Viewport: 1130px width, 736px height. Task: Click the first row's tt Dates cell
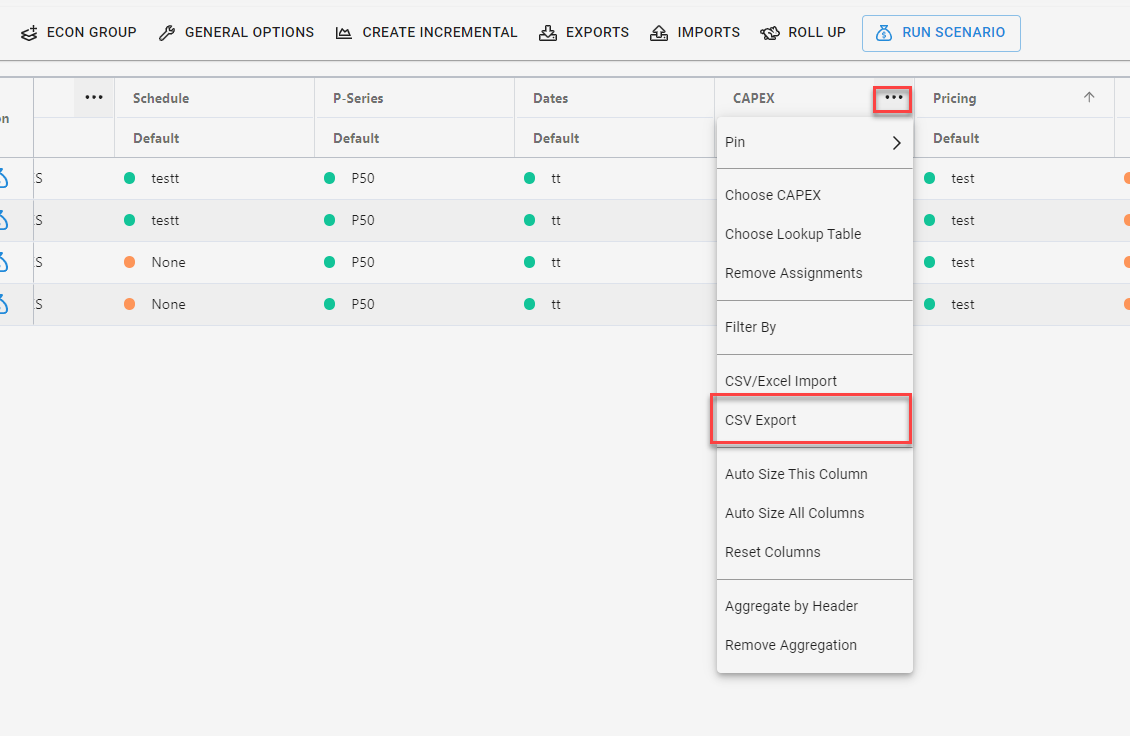click(x=615, y=179)
